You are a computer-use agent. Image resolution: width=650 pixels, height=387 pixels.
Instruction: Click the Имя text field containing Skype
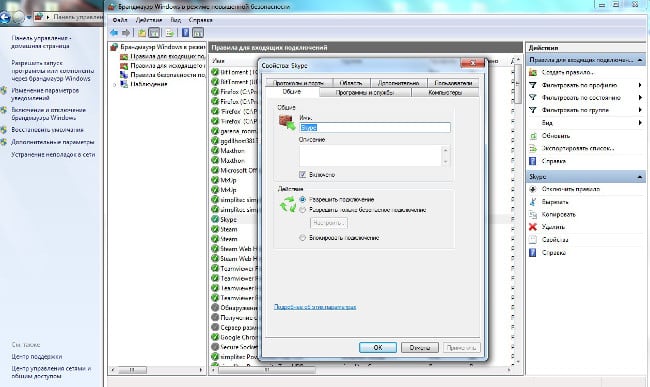(x=375, y=128)
